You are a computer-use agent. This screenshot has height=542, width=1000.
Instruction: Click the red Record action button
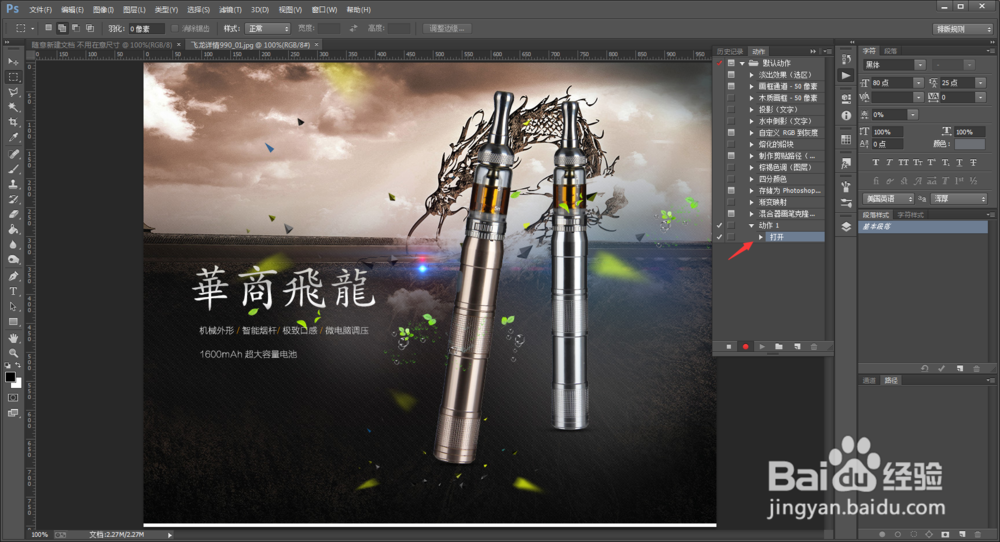point(745,347)
